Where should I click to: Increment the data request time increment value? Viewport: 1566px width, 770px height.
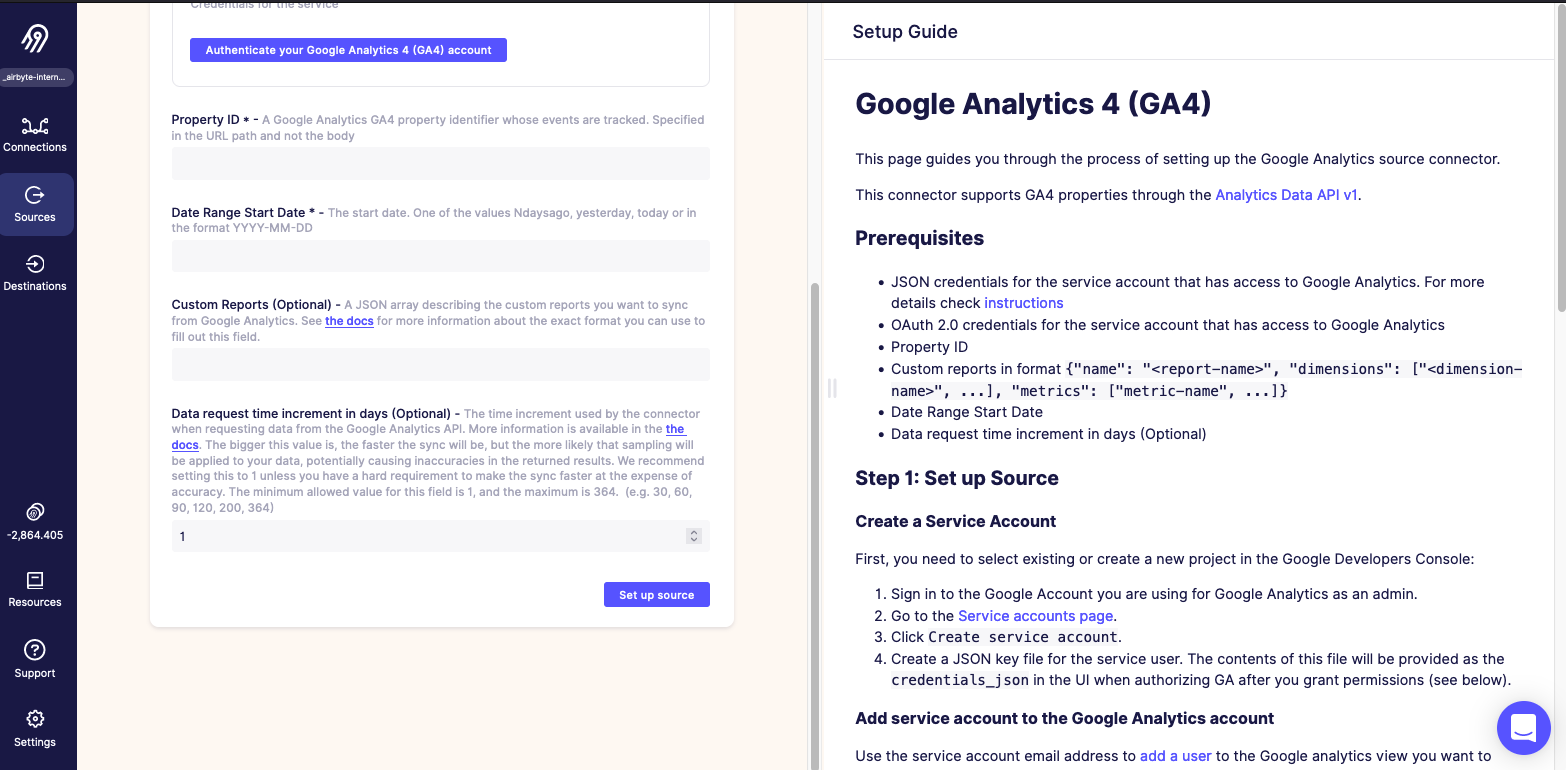point(693,532)
